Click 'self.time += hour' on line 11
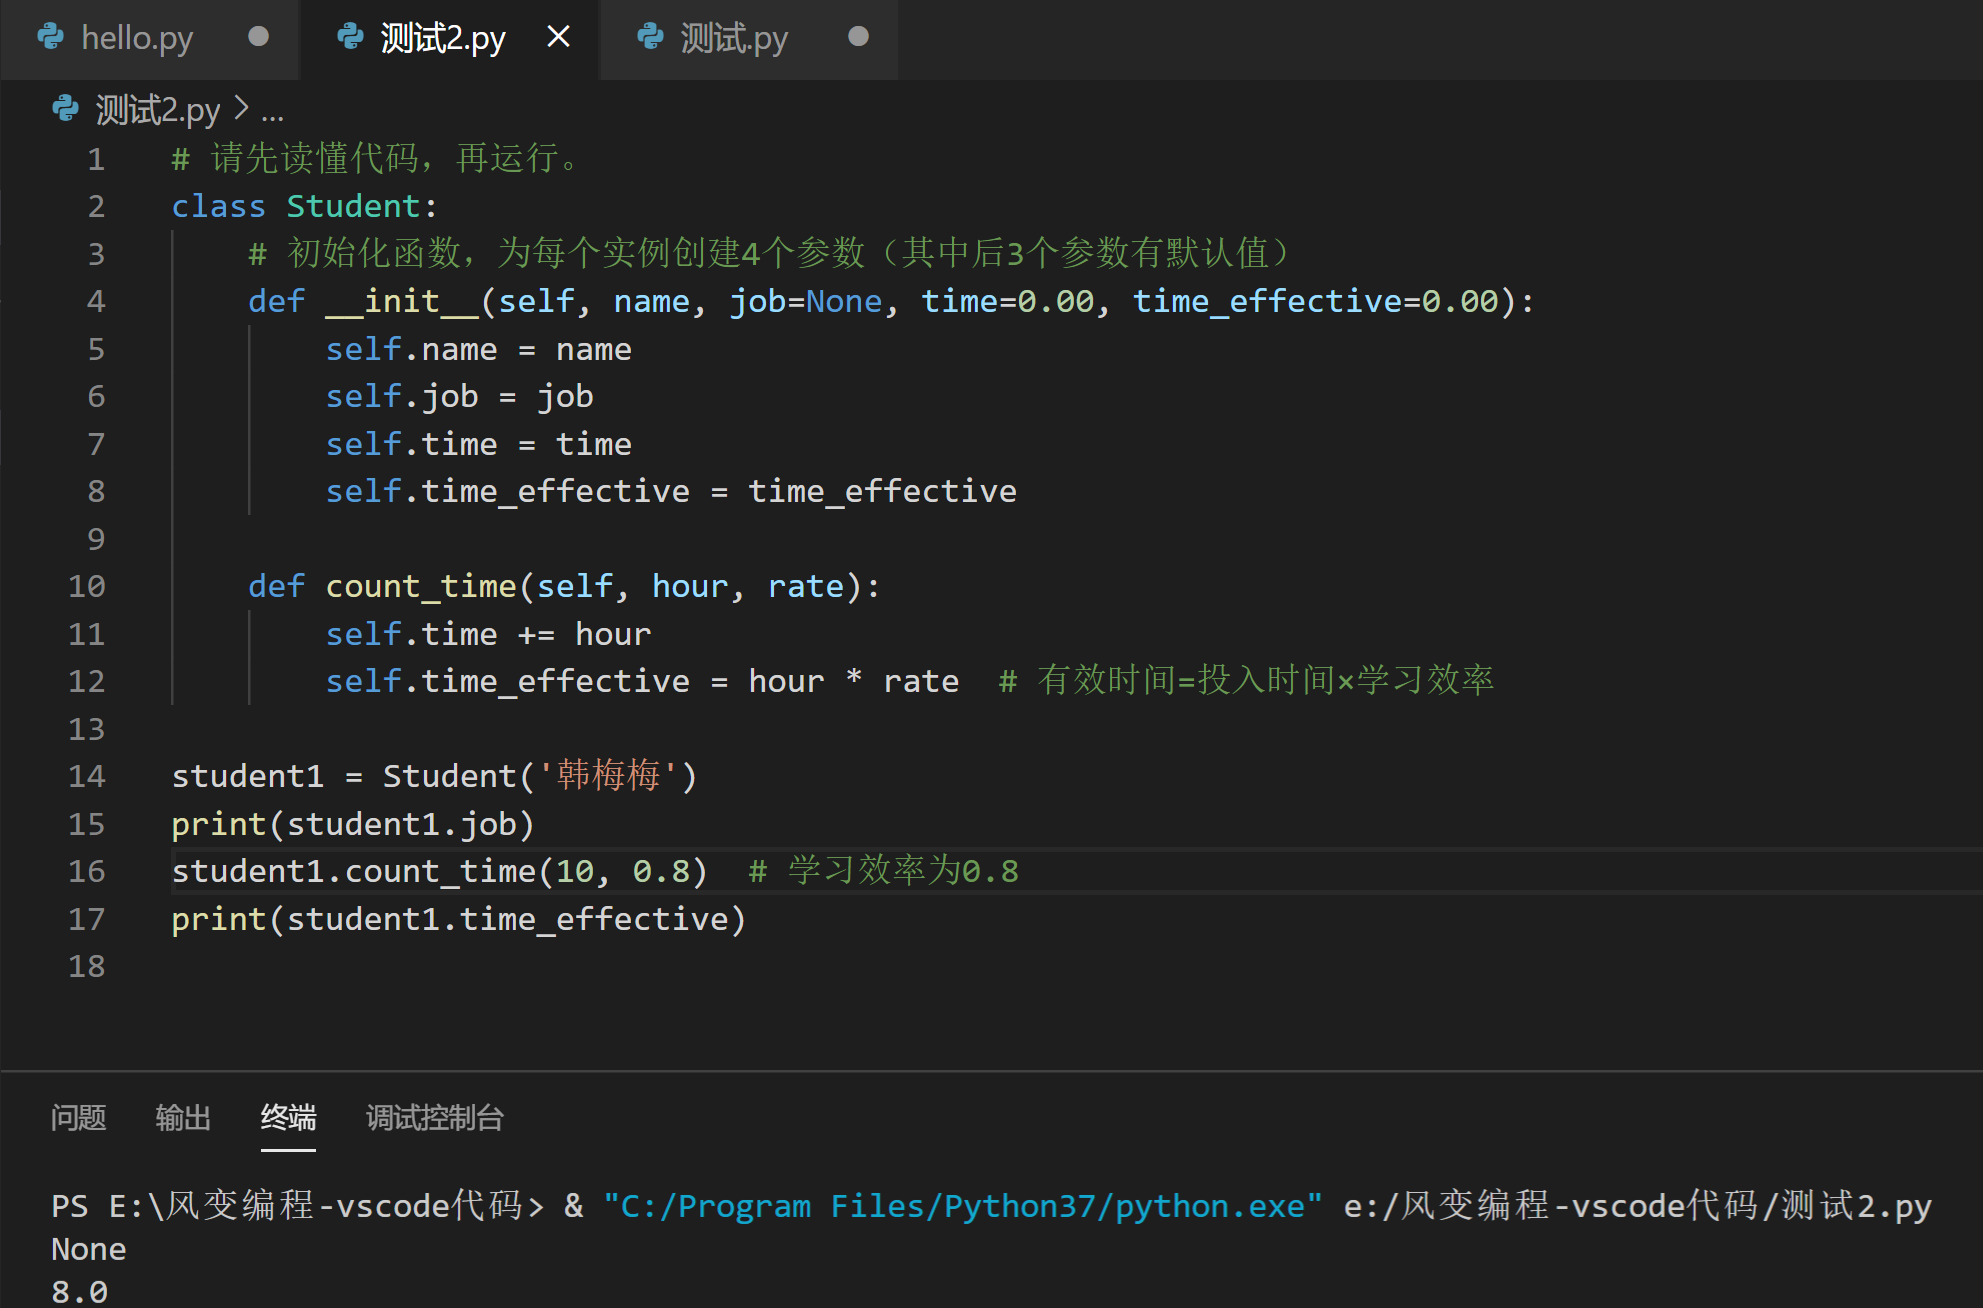Viewport: 1983px width, 1308px height. click(x=488, y=634)
